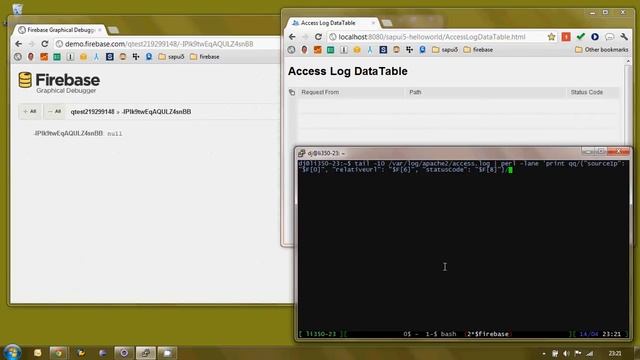This screenshot has height=360, width=640.
Task: Click select-all icon in DataTable header
Action: click(x=292, y=92)
